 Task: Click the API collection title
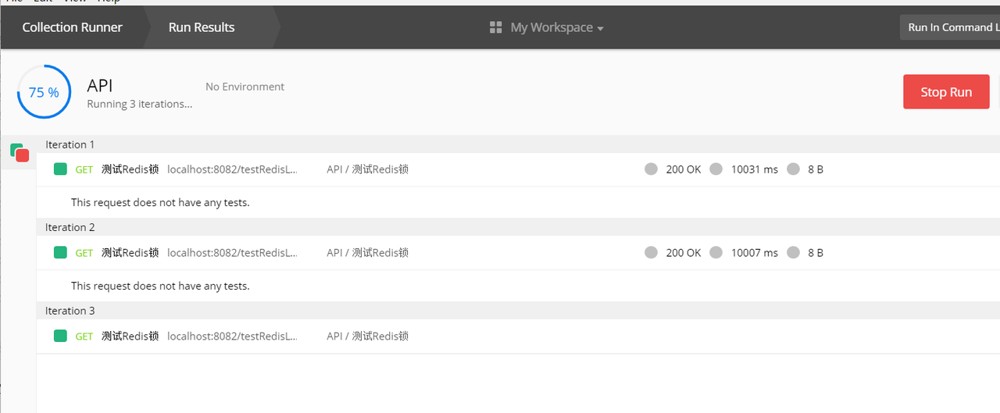(x=100, y=86)
